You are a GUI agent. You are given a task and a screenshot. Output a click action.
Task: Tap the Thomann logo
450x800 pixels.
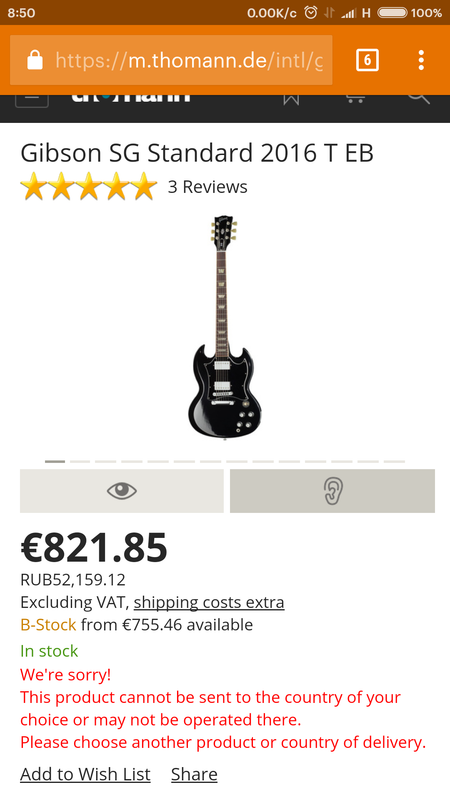pyautogui.click(x=131, y=99)
